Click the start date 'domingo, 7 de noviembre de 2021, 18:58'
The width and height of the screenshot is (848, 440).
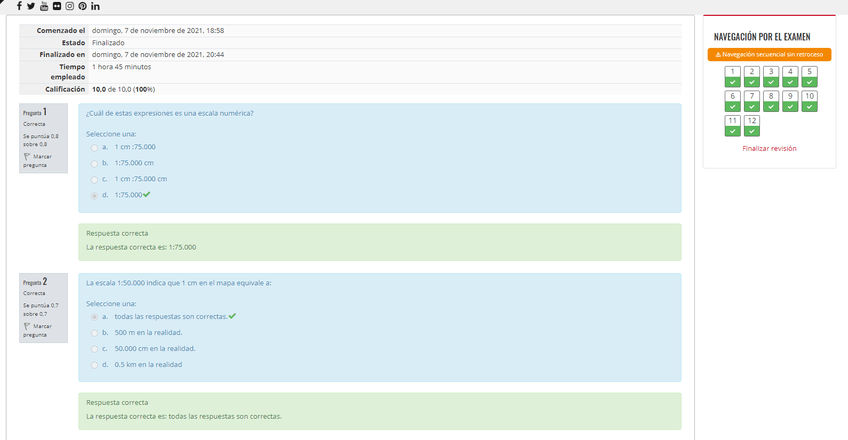click(x=158, y=31)
